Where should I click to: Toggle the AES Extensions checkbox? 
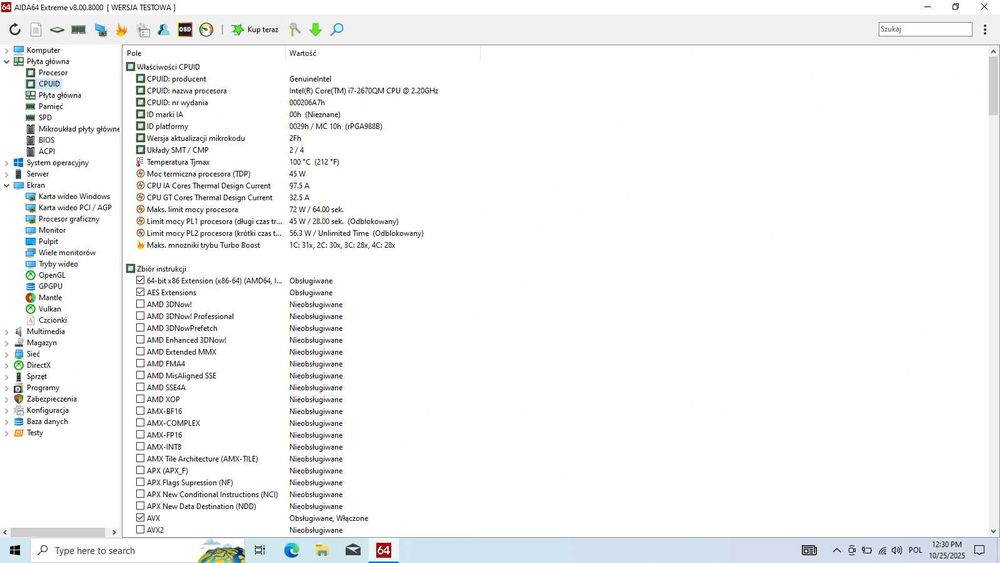pyautogui.click(x=140, y=292)
